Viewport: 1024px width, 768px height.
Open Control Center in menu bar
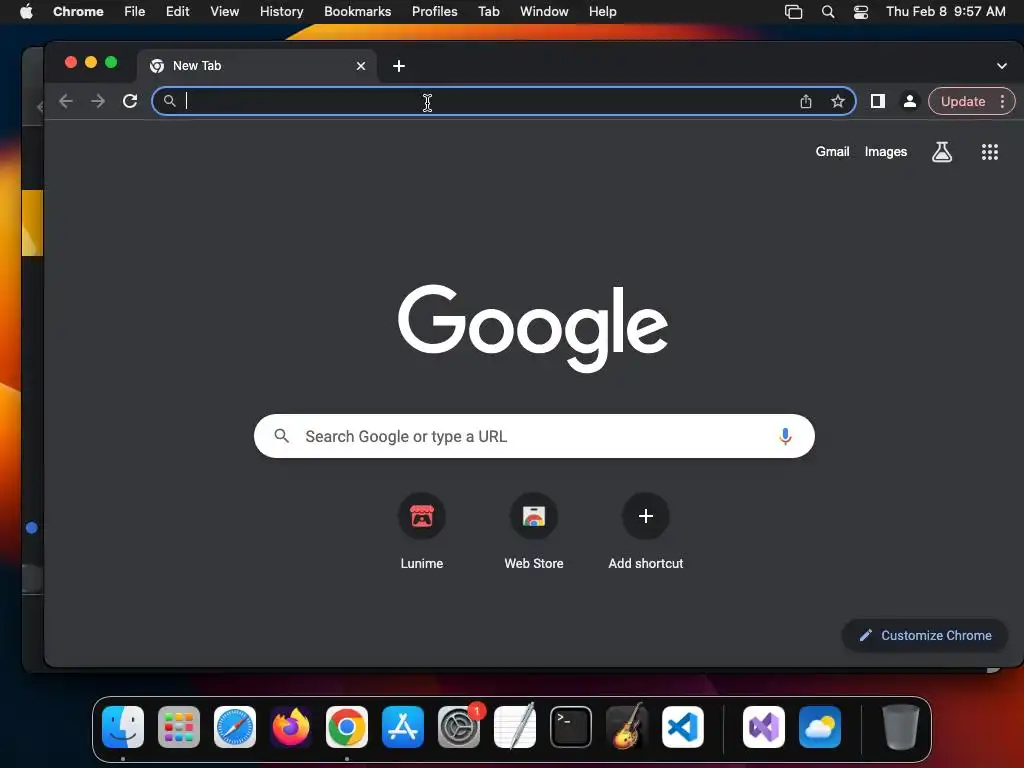(861, 11)
